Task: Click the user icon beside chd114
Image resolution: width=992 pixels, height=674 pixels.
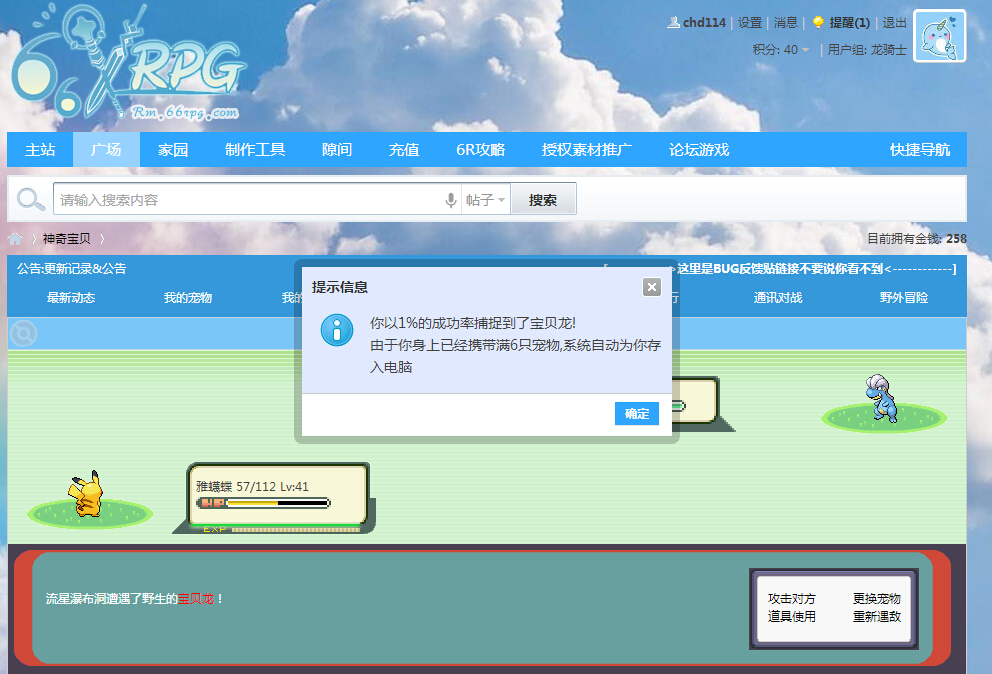Action: [x=673, y=22]
